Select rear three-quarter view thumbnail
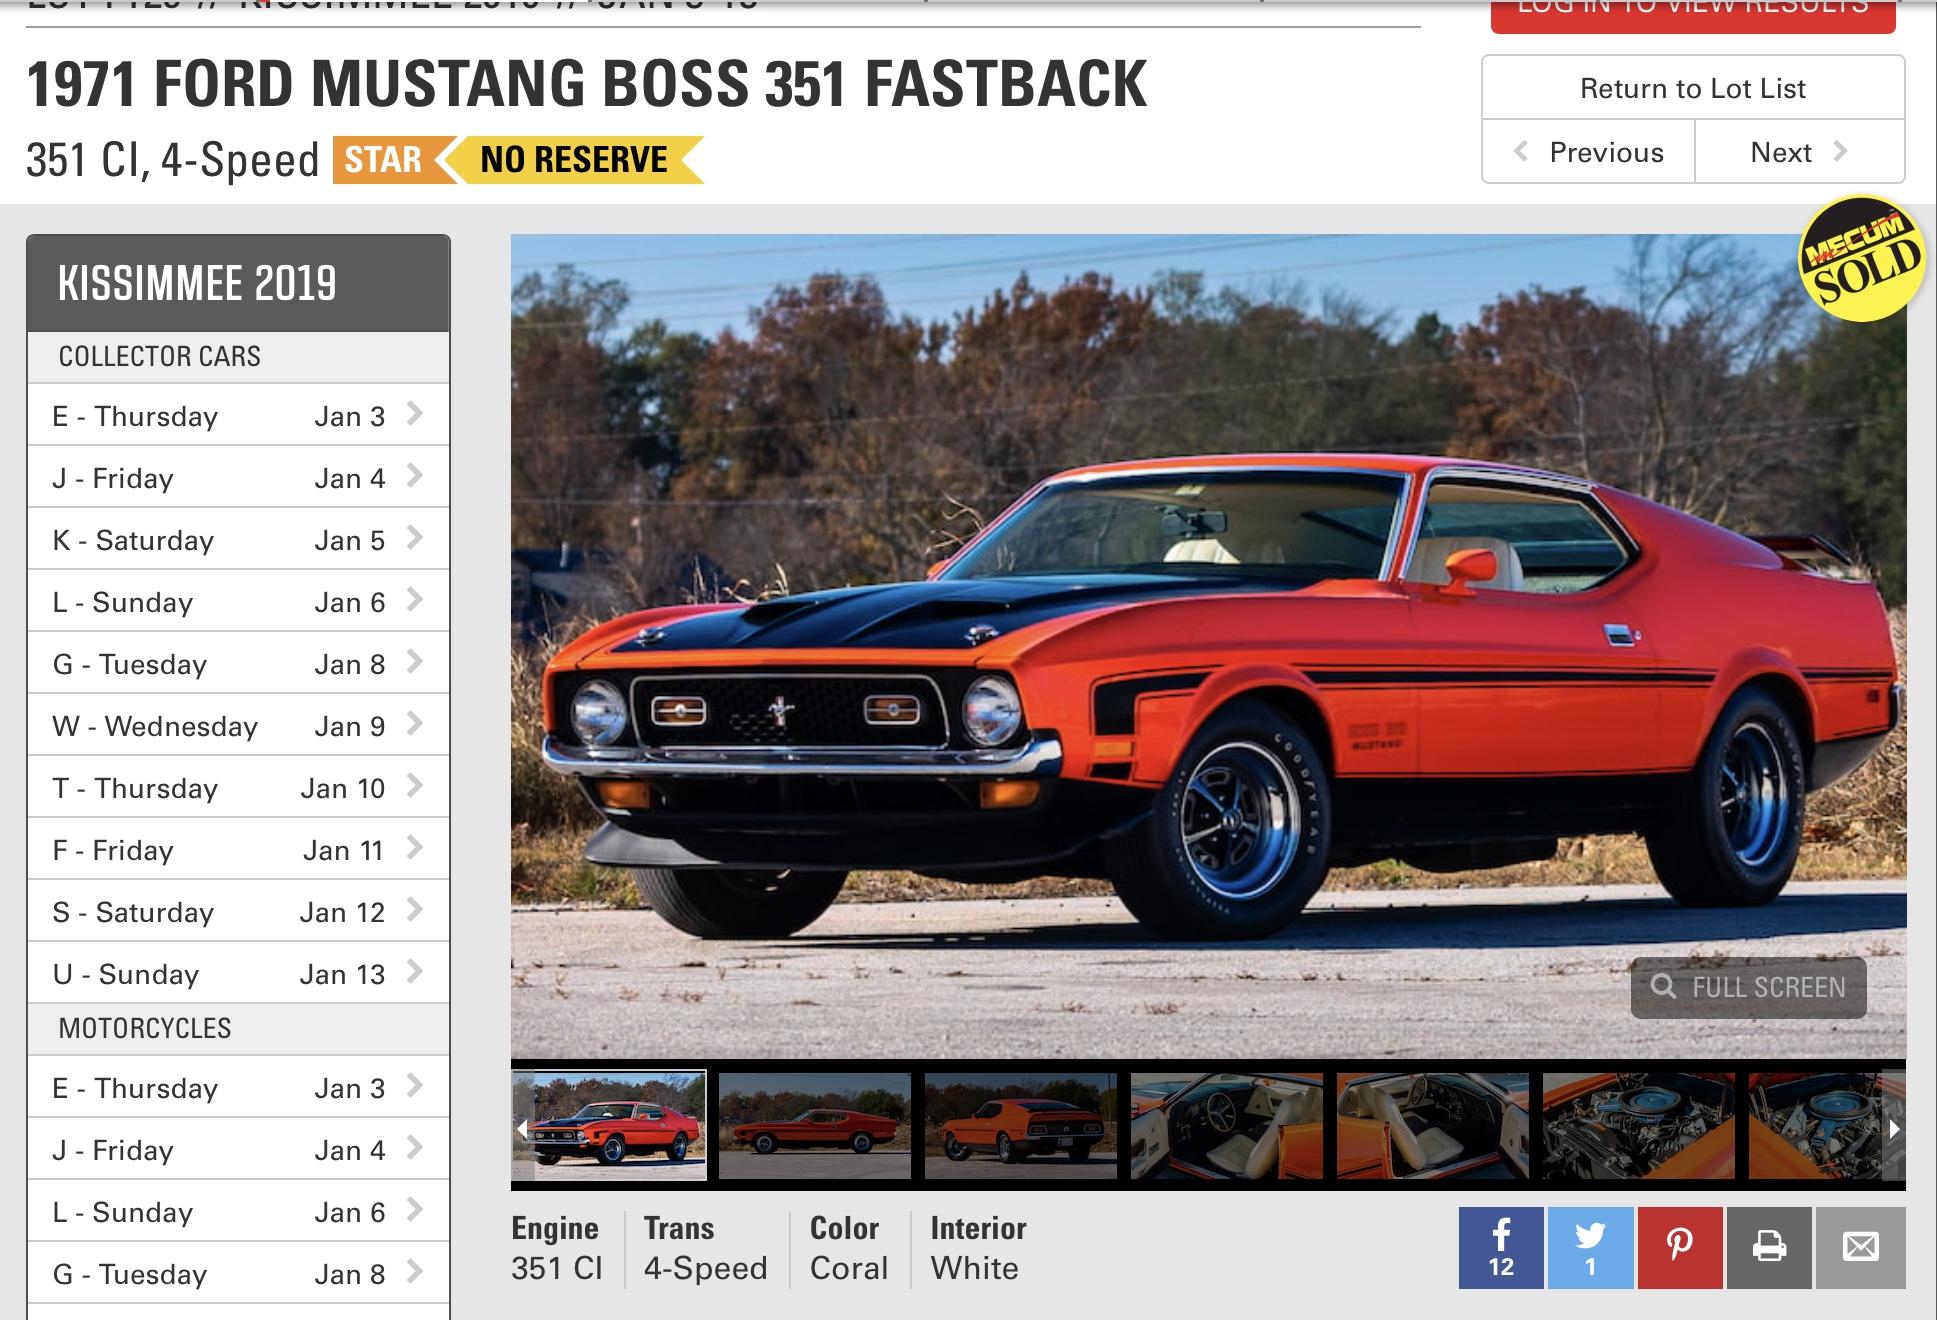This screenshot has width=1937, height=1320. [x=1020, y=1127]
